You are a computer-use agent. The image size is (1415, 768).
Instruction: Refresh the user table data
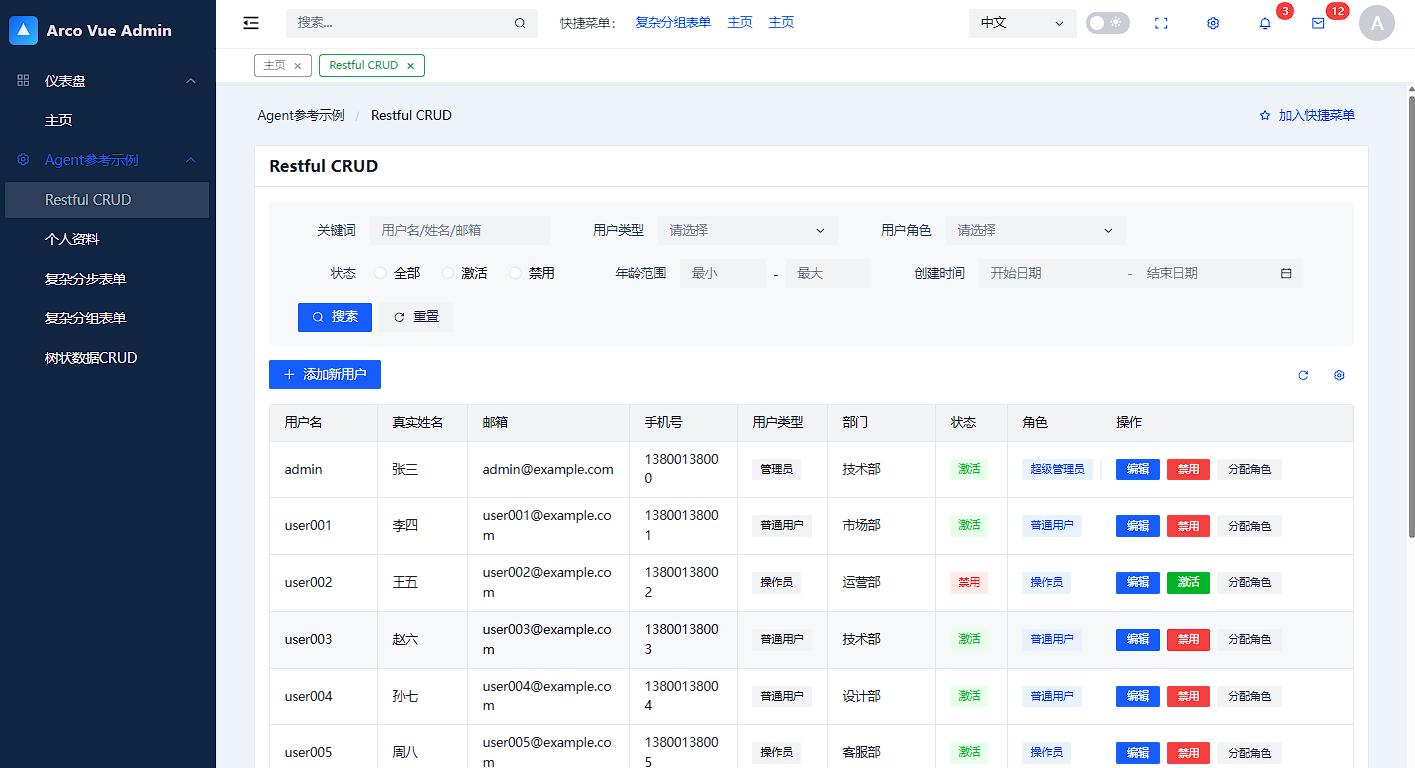coord(1303,375)
